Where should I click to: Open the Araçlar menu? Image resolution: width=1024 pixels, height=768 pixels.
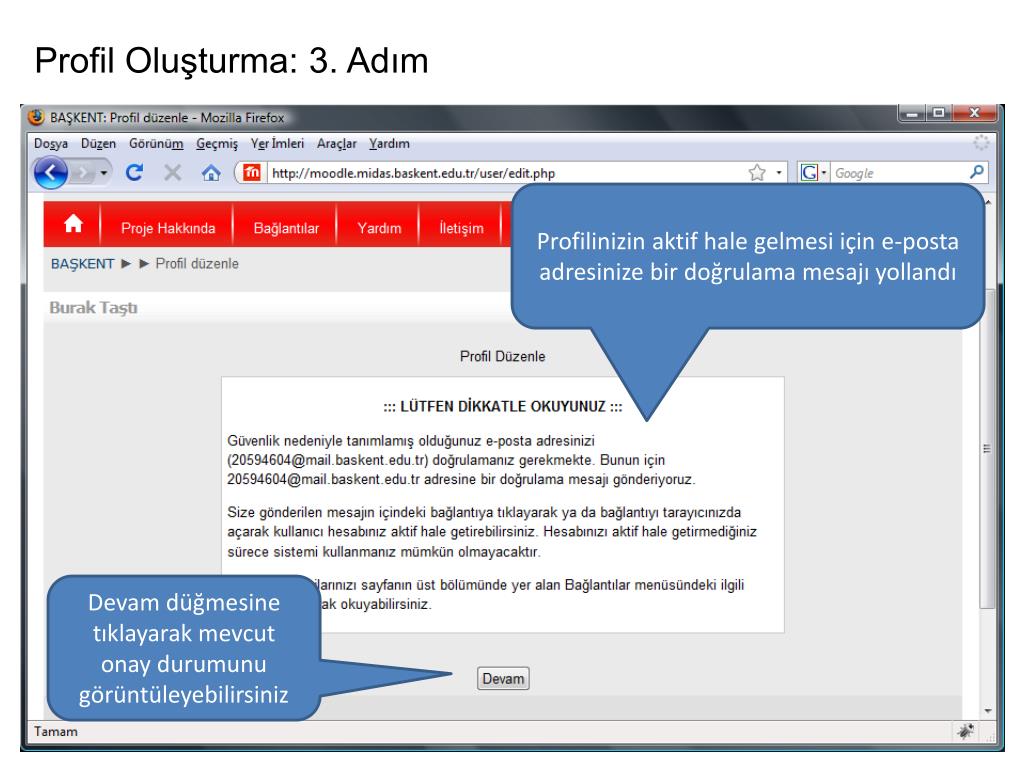[x=337, y=144]
